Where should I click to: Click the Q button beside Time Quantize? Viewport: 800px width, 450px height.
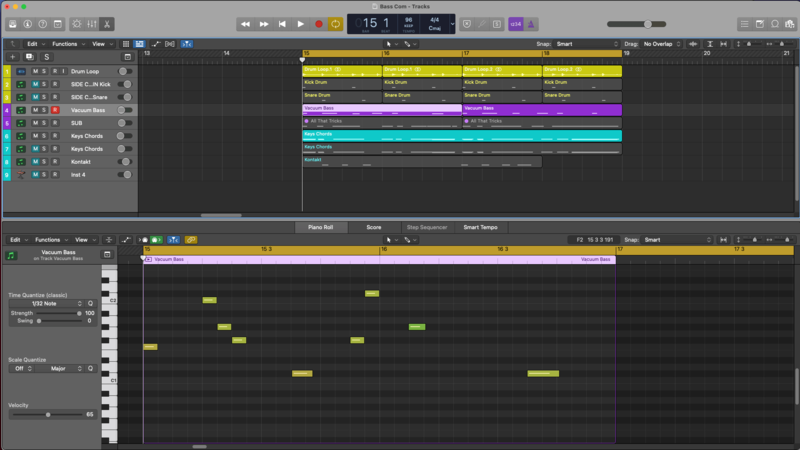coord(90,303)
